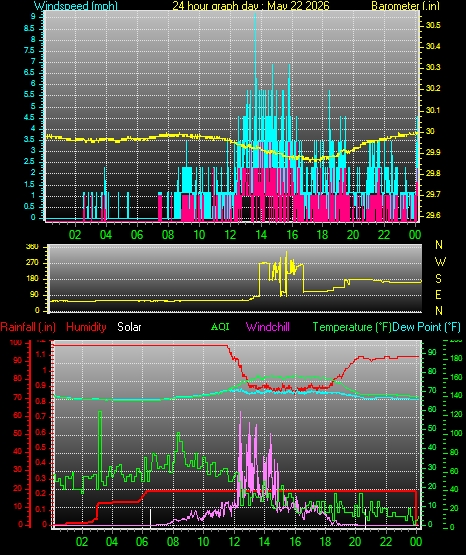466x555 pixels.
Task: Click the S compass label
Action: point(438,279)
